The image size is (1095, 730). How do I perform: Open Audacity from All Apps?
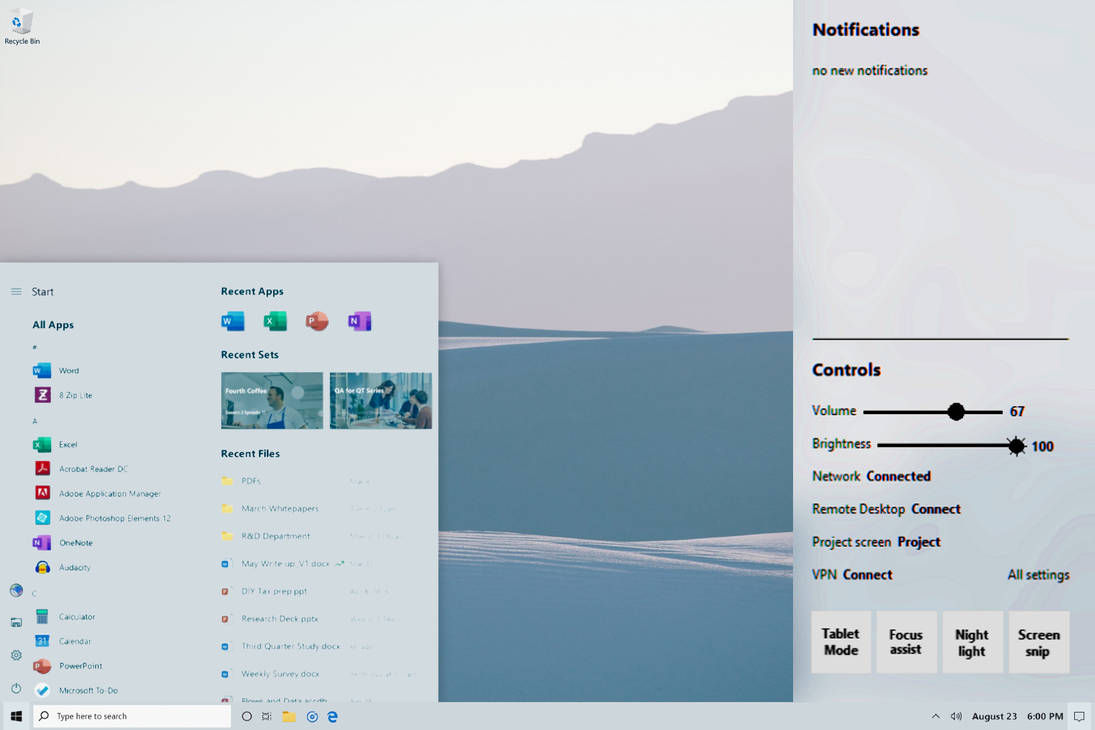pos(62,567)
